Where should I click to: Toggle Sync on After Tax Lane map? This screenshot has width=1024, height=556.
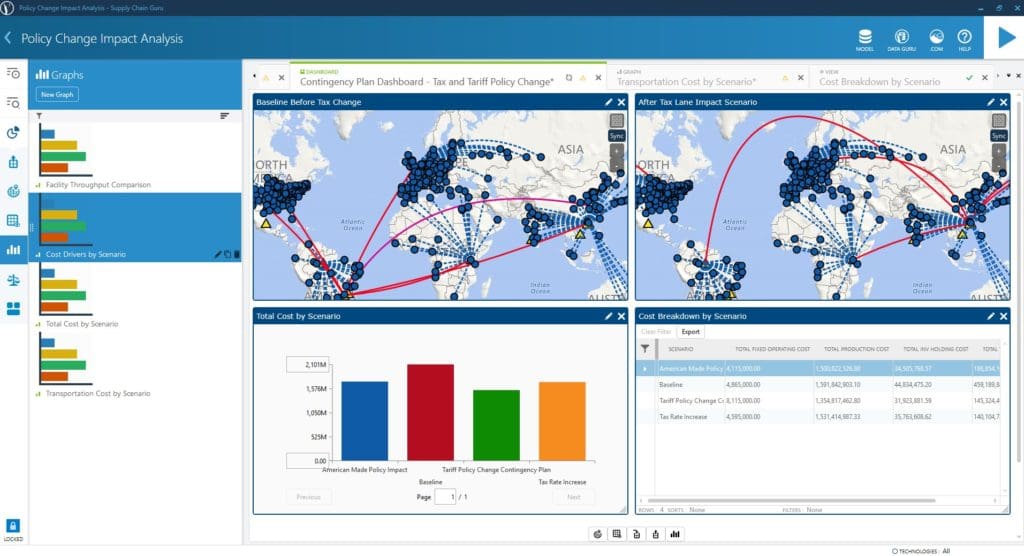(999, 136)
